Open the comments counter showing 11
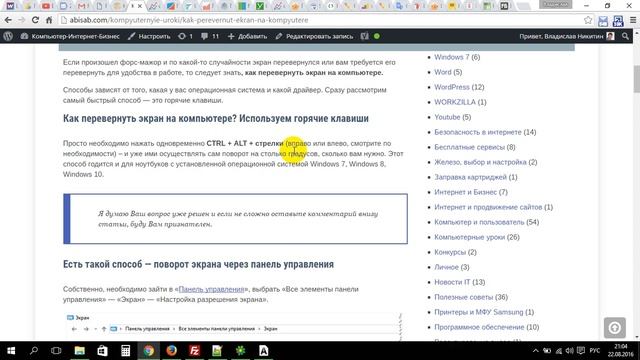 (x=210, y=36)
